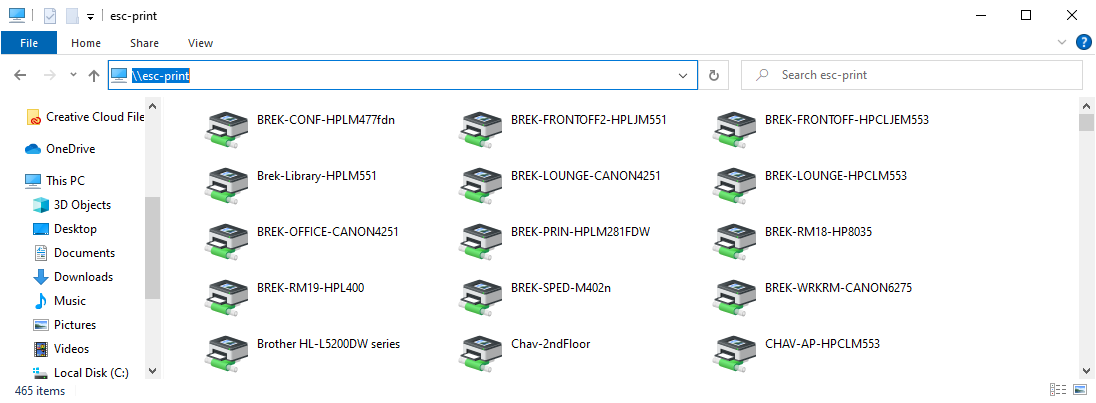Screen dimensions: 1096x403
Task: Open the recent locations dropdown arrow
Action: pyautogui.click(x=73, y=76)
